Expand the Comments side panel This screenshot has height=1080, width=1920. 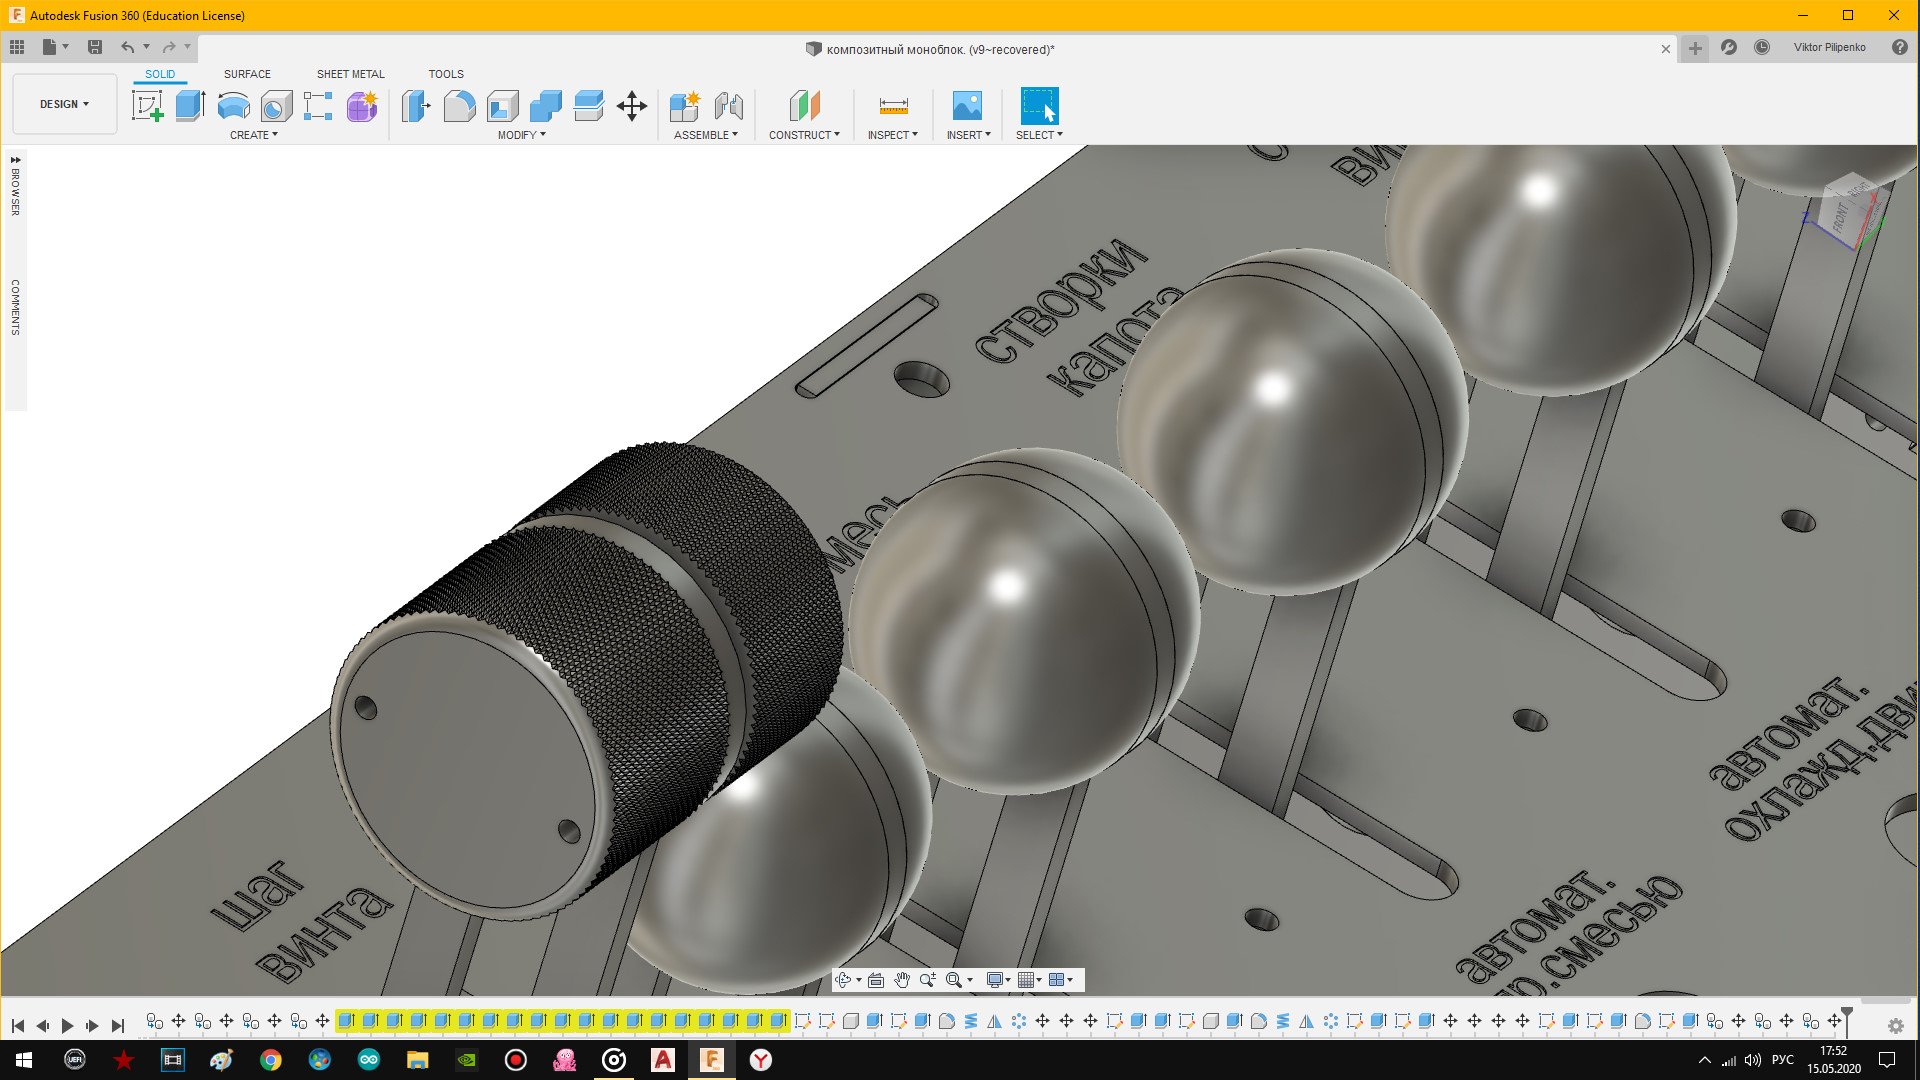point(15,306)
